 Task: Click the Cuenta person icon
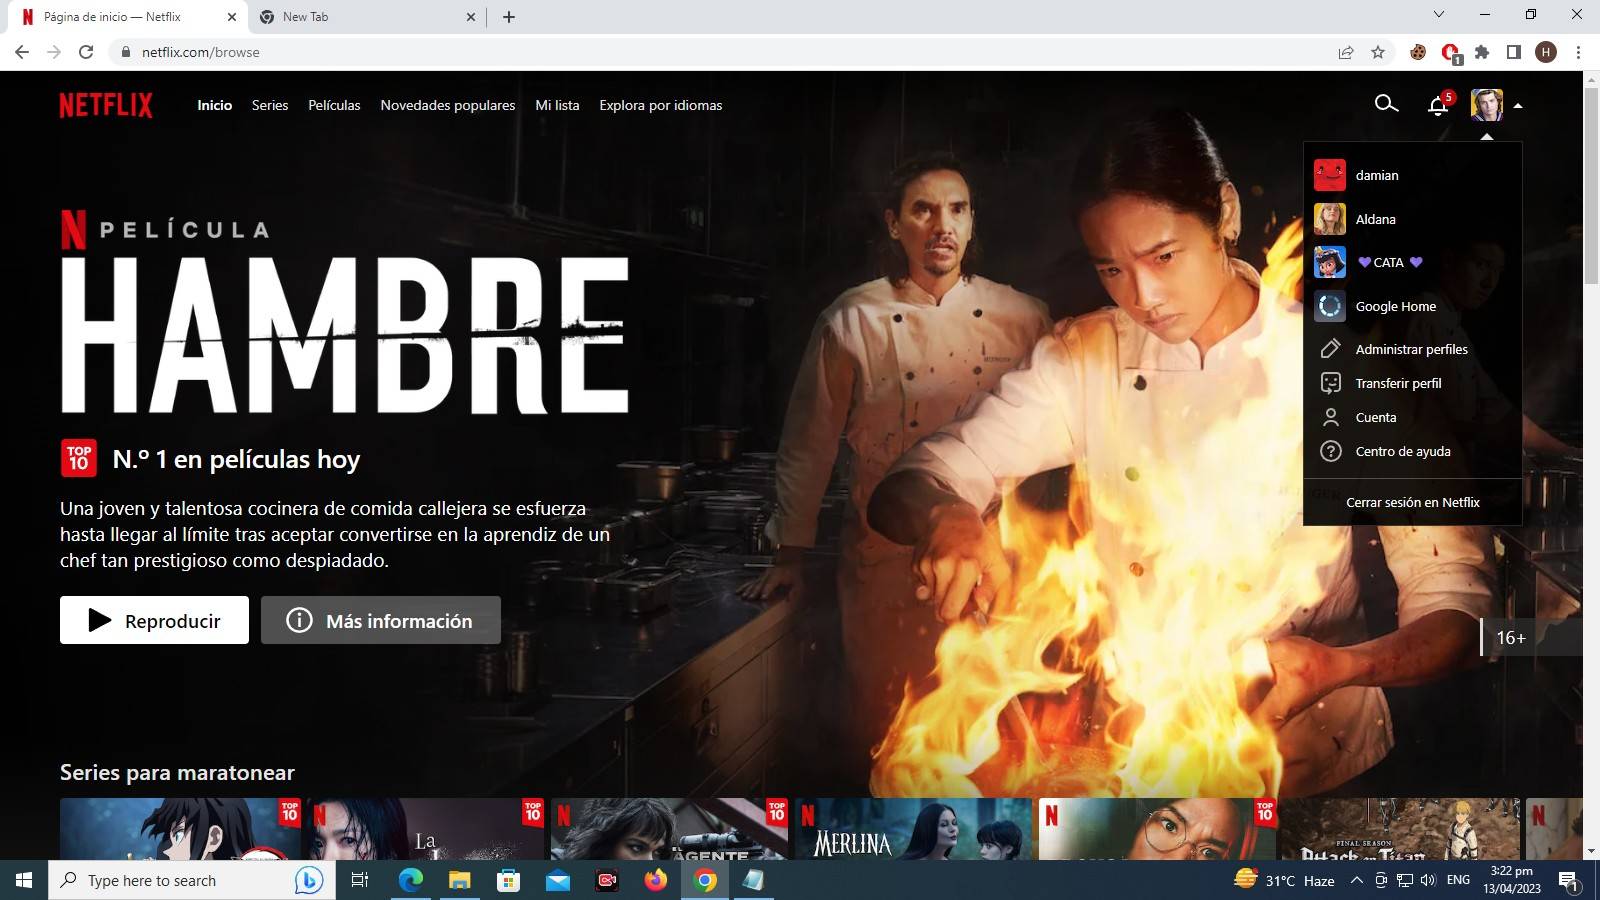click(x=1330, y=417)
